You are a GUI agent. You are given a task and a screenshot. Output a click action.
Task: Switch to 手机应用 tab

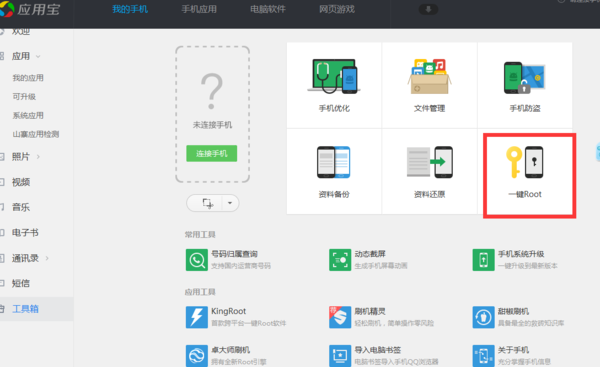tap(199, 9)
